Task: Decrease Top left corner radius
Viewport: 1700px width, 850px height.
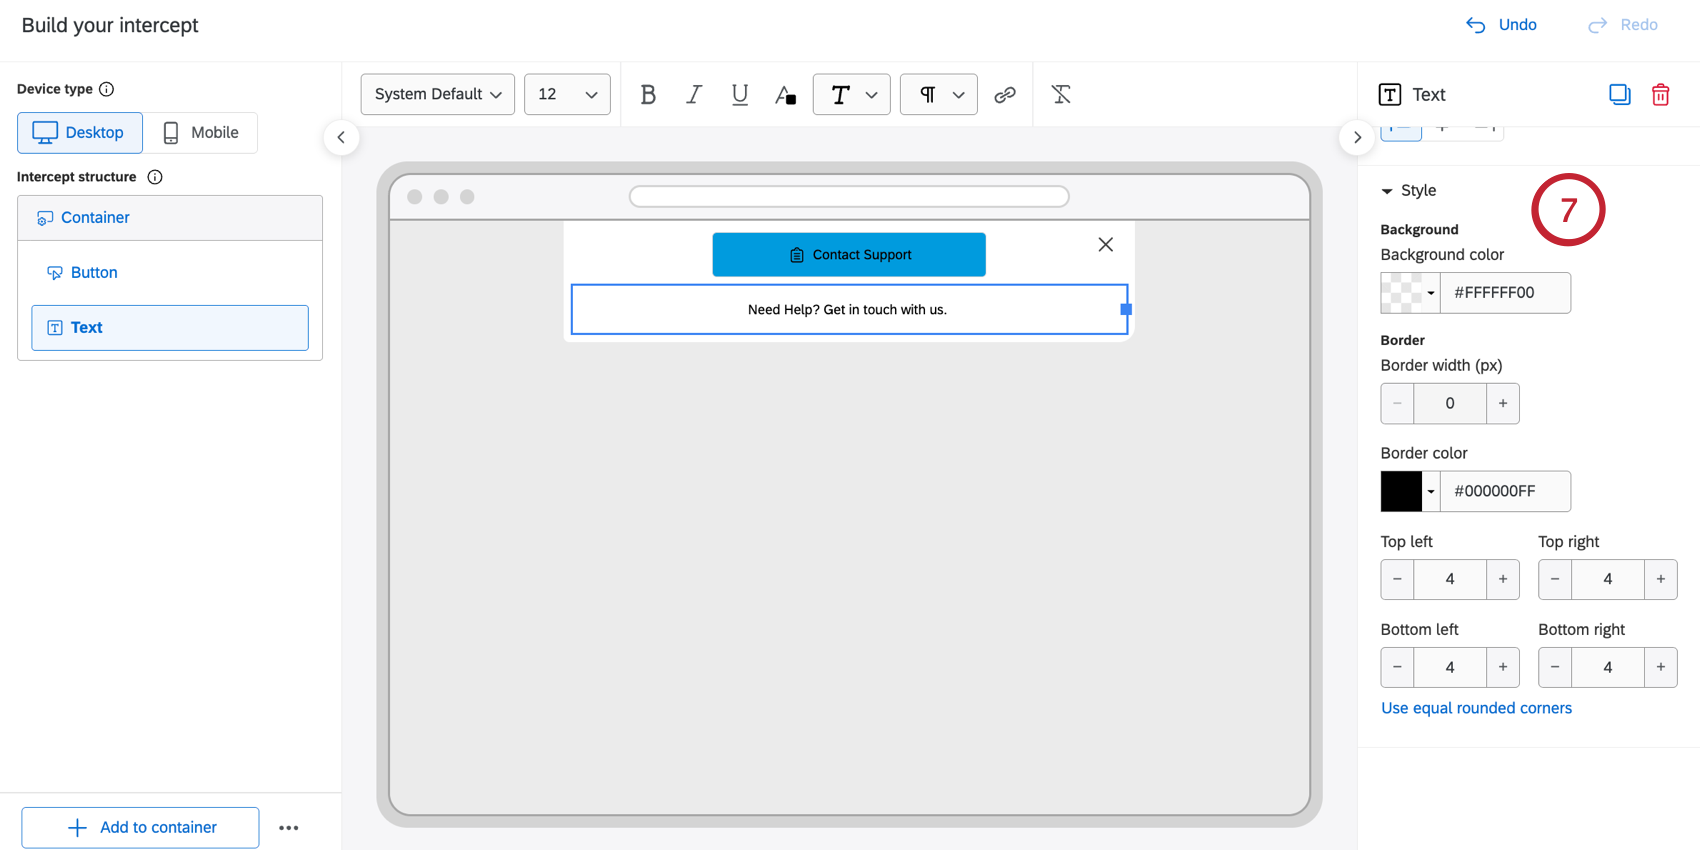Action: 1397,579
